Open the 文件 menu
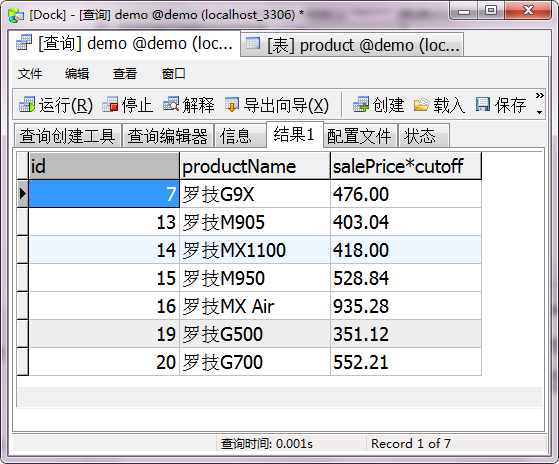The image size is (559, 464). click(x=30, y=74)
